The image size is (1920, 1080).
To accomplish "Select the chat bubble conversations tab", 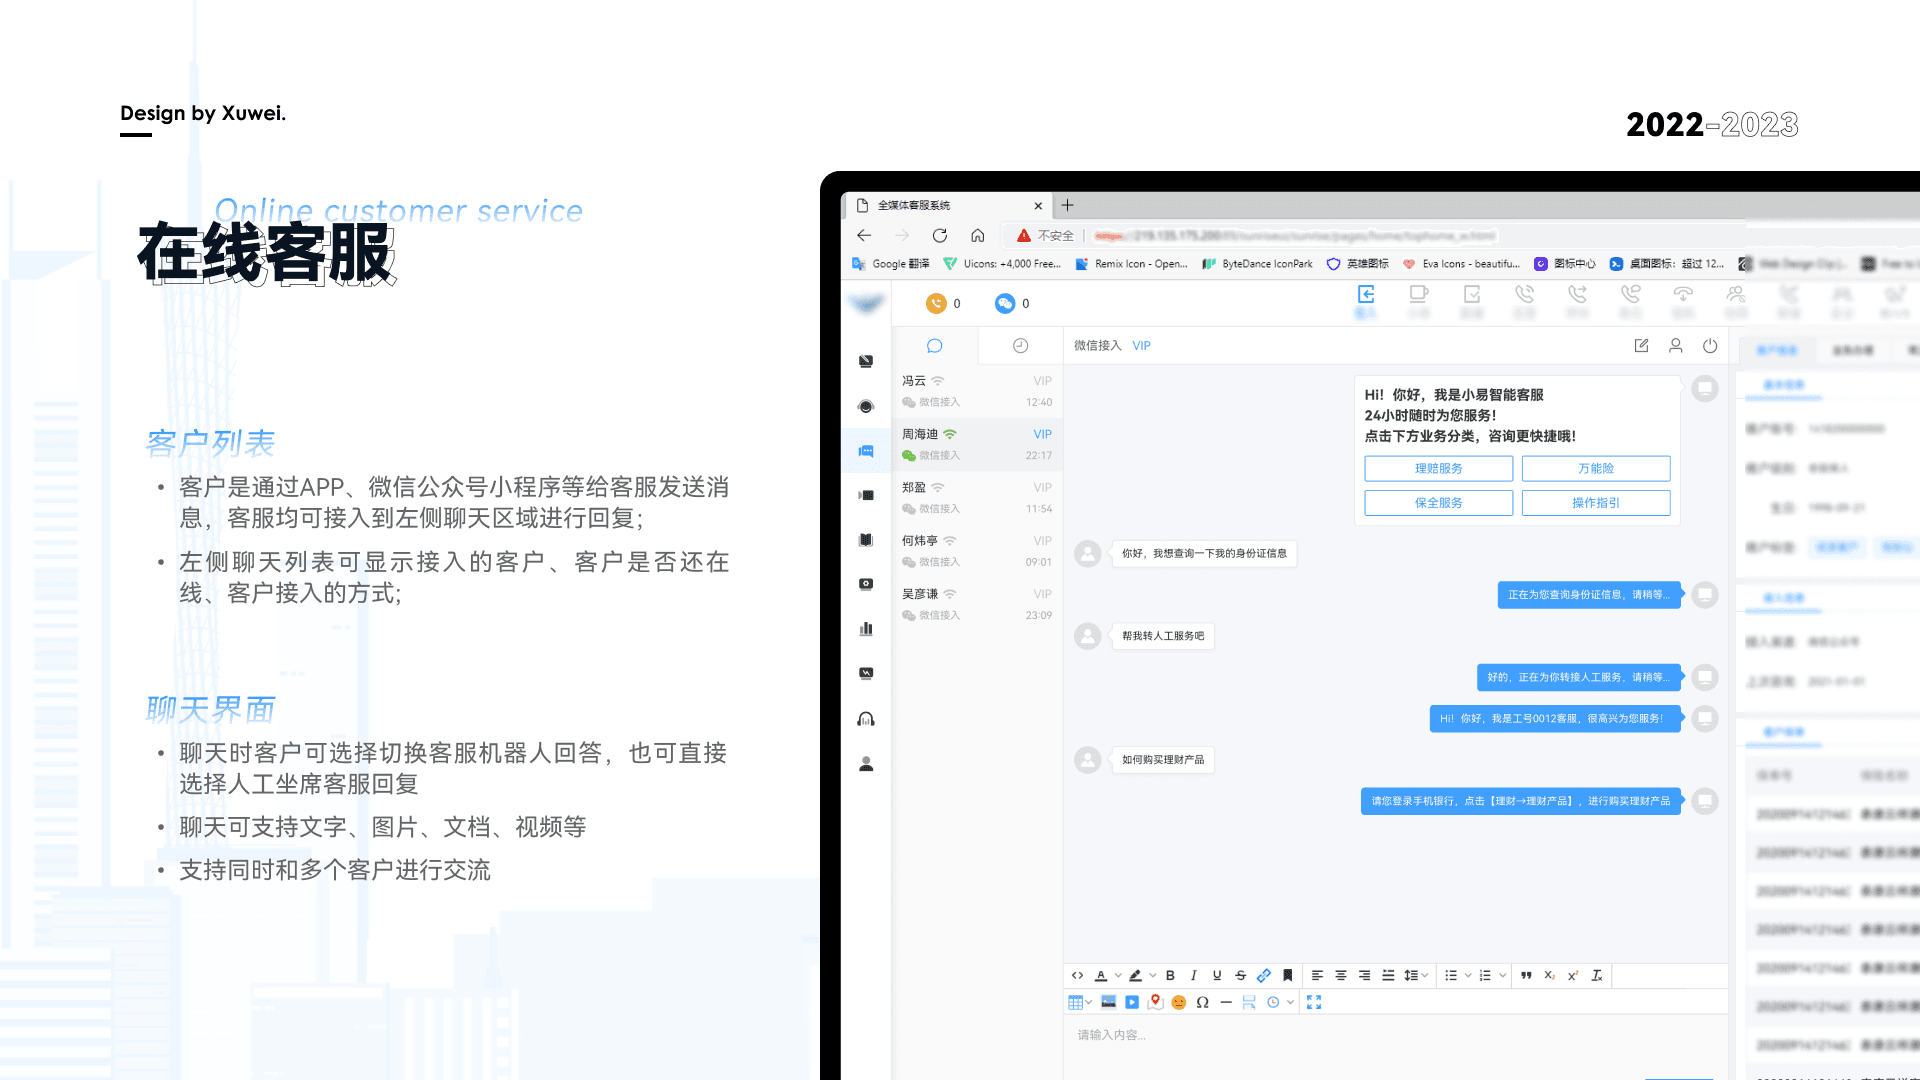I will (934, 346).
